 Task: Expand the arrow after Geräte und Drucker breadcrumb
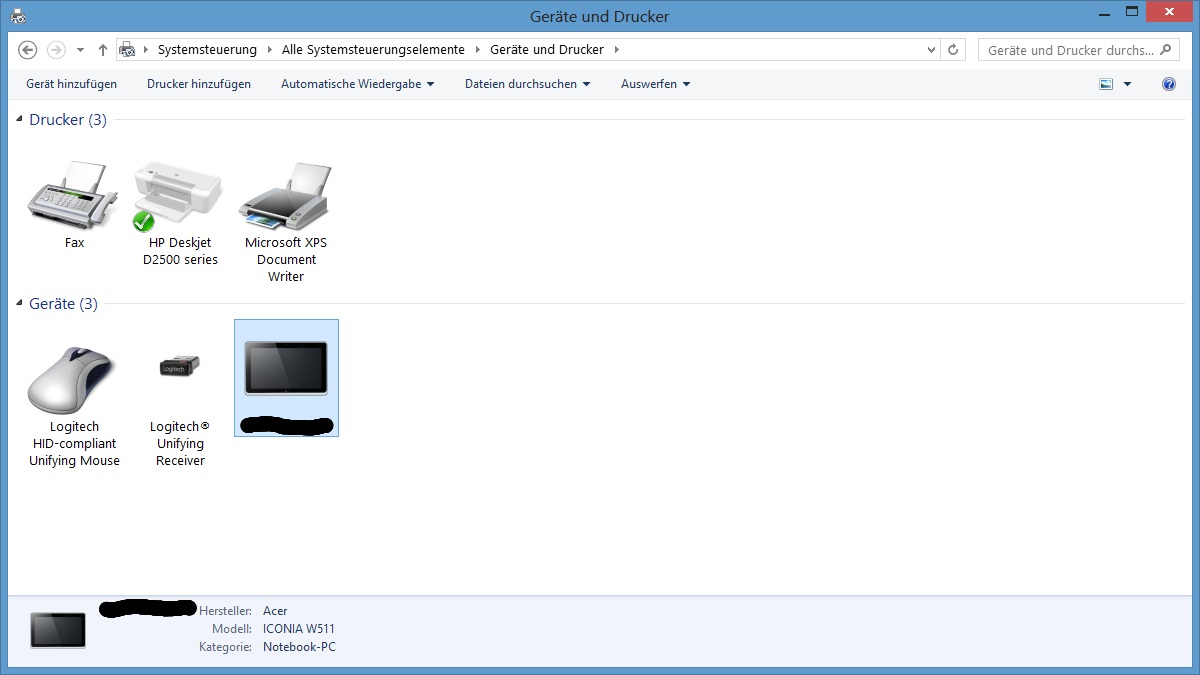(x=616, y=50)
